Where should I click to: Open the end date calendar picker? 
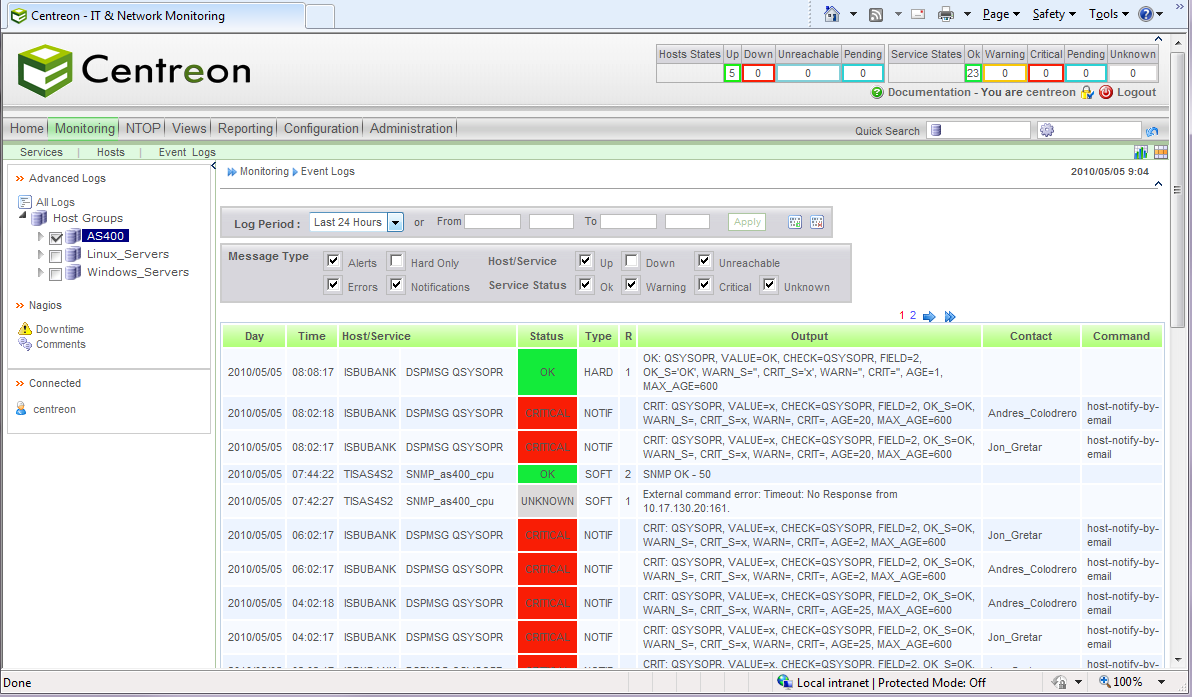(x=817, y=221)
